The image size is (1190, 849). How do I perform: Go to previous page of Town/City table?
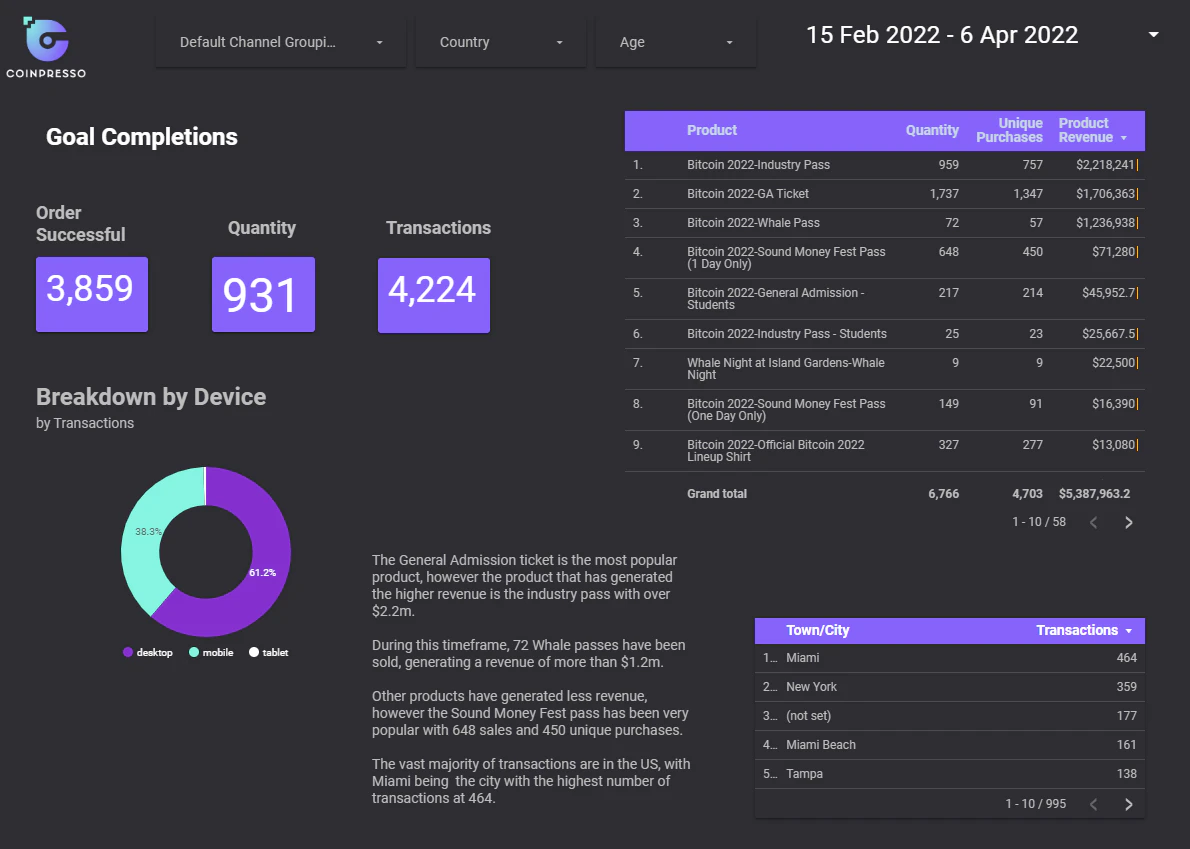tap(1094, 804)
